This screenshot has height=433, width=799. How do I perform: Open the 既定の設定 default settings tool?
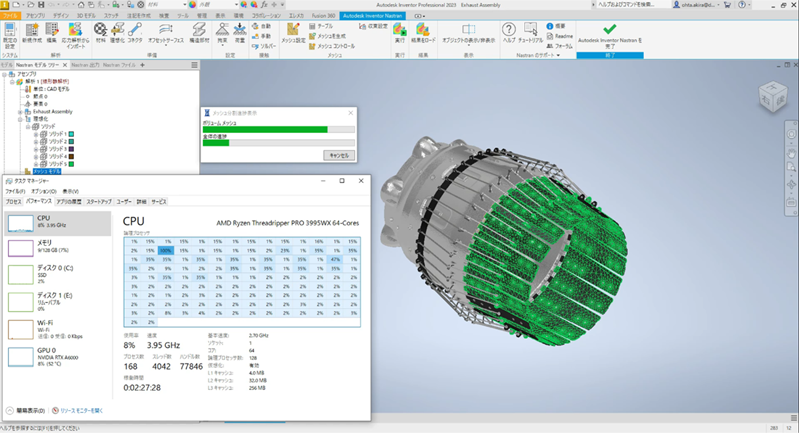pyautogui.click(x=10, y=34)
